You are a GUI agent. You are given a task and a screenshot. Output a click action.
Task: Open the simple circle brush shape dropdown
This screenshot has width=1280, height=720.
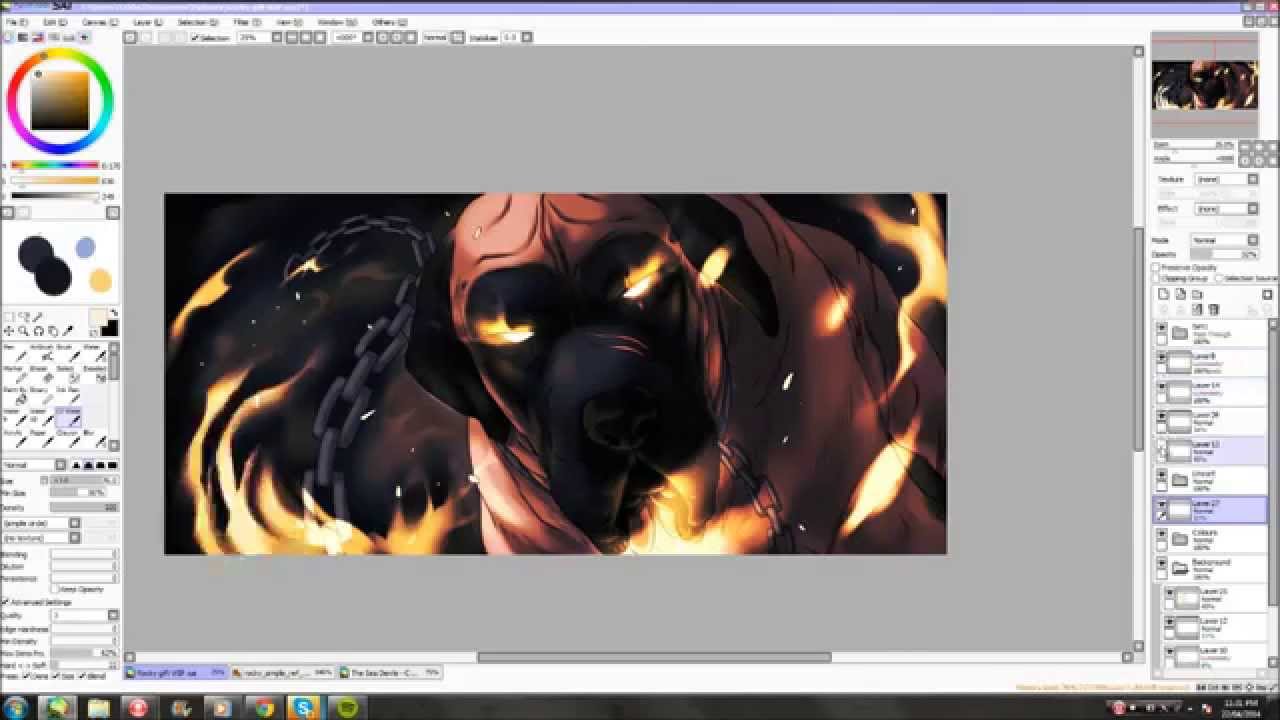pos(41,523)
